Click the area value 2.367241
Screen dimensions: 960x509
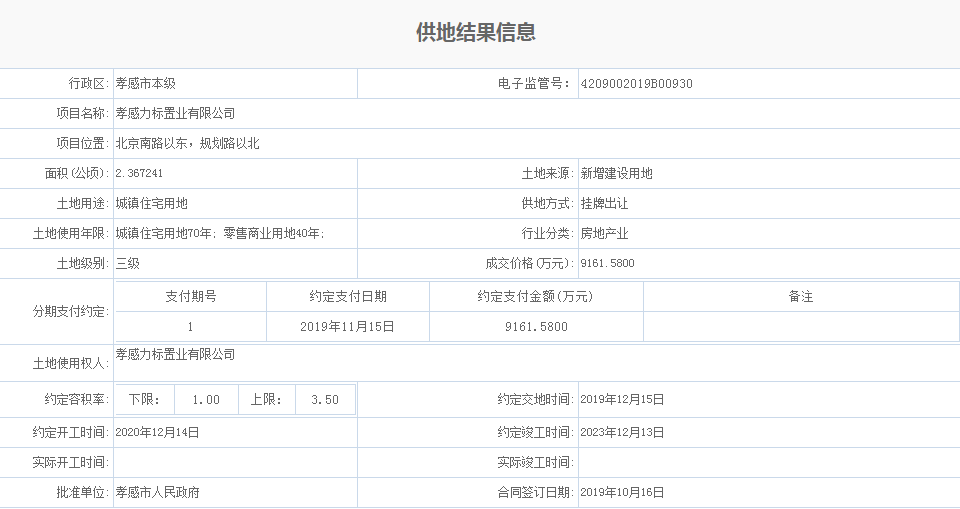pos(140,174)
